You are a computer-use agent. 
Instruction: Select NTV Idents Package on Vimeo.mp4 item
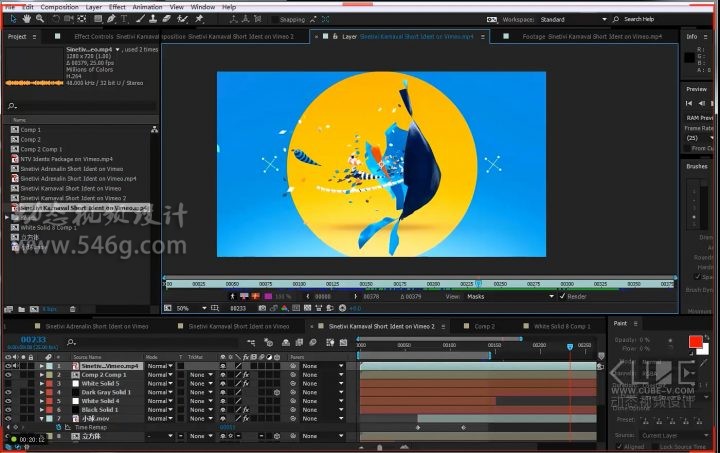click(x=66, y=159)
